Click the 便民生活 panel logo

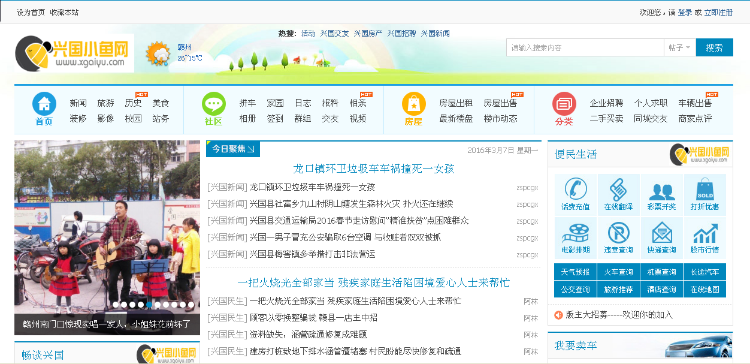pos(700,154)
